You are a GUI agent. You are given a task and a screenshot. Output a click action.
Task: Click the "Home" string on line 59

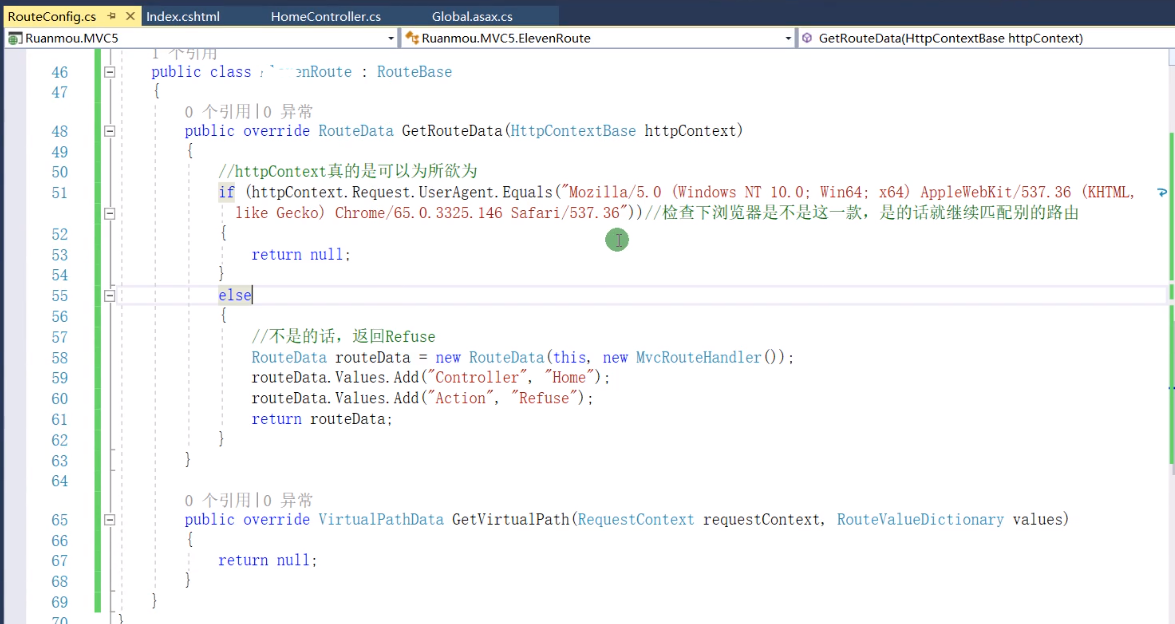pyautogui.click(x=569, y=378)
